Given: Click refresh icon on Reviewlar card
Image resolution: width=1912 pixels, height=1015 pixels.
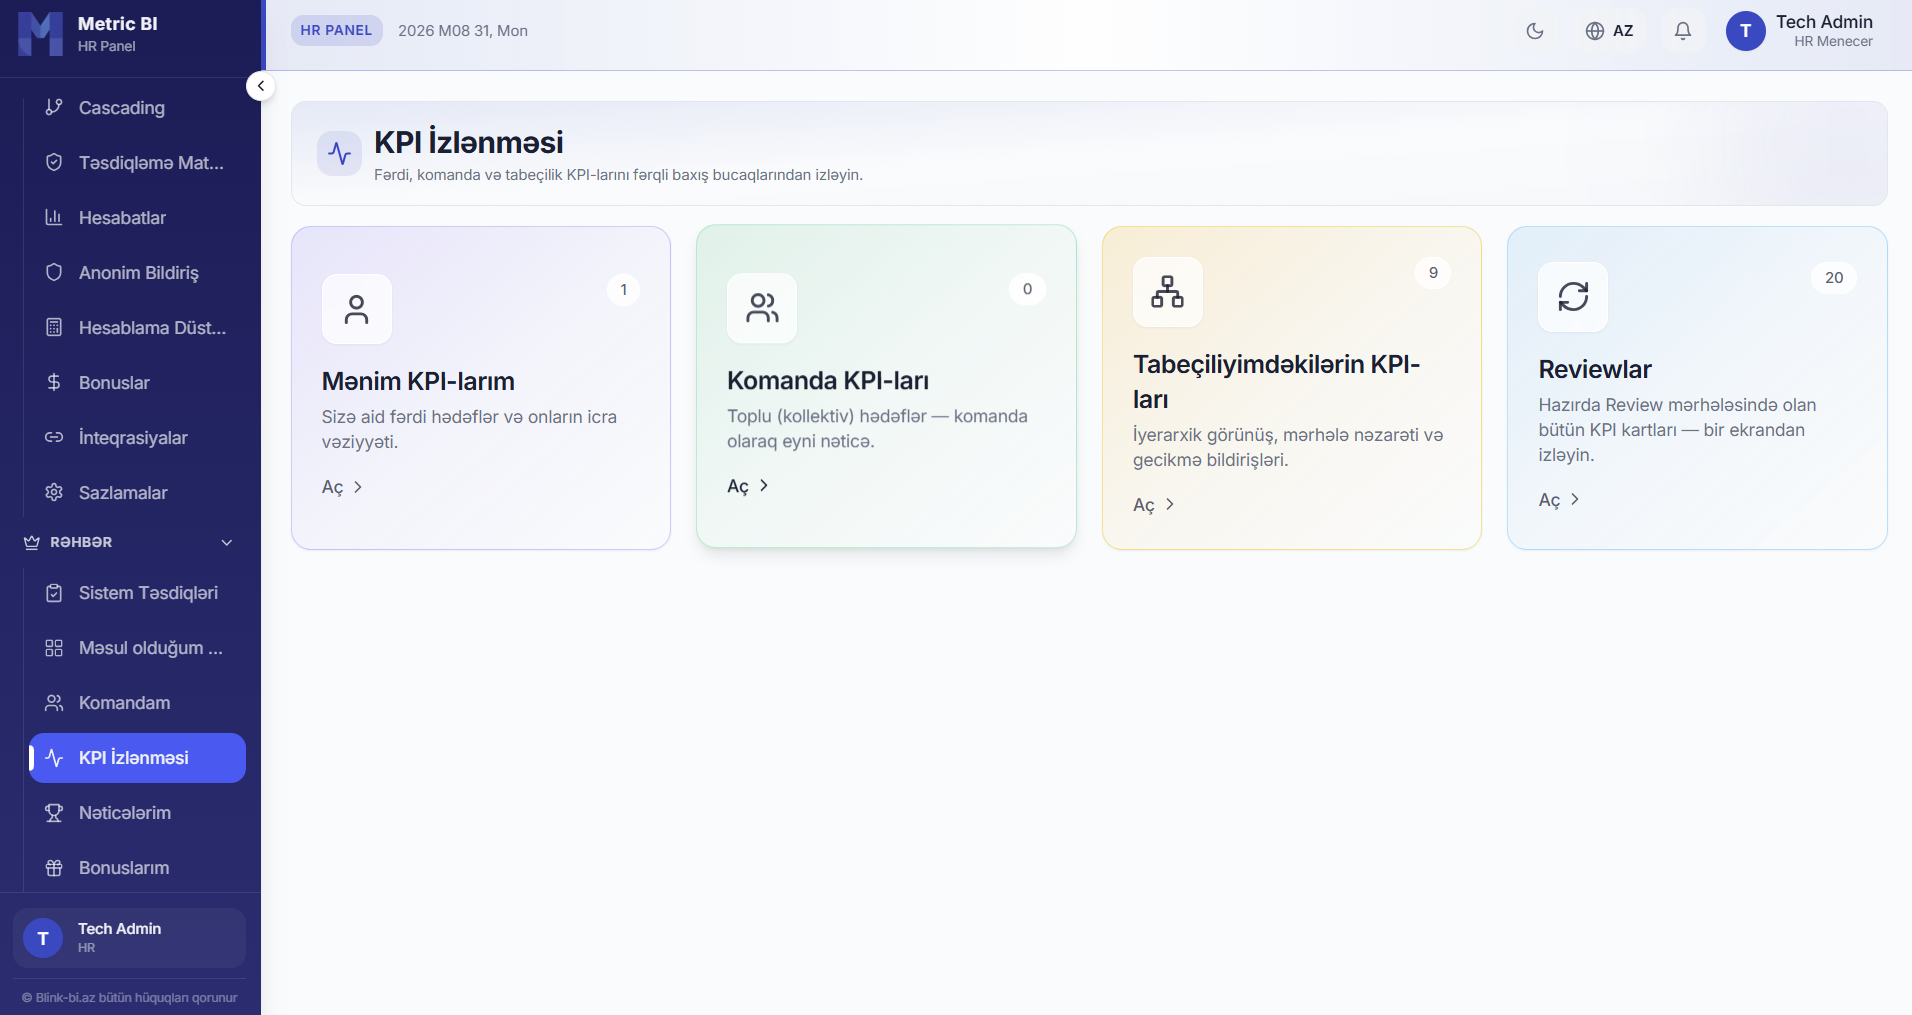Looking at the screenshot, I should point(1573,297).
